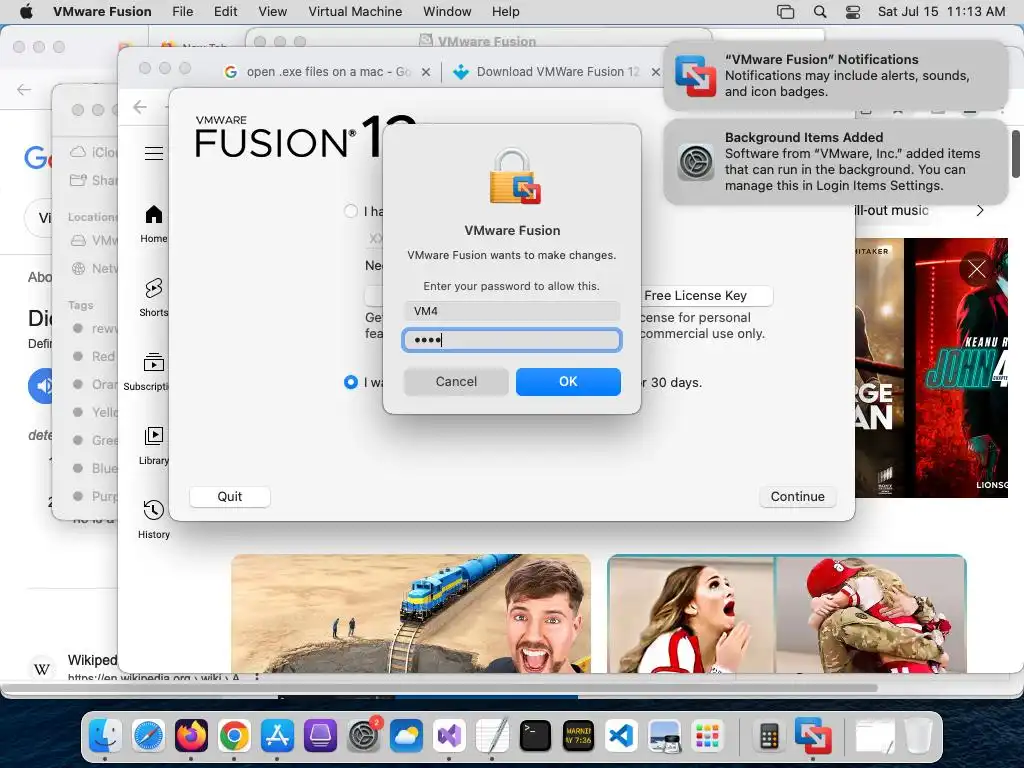Click the password field in the dialog
Screen dimensions: 1024x768
(x=512, y=340)
